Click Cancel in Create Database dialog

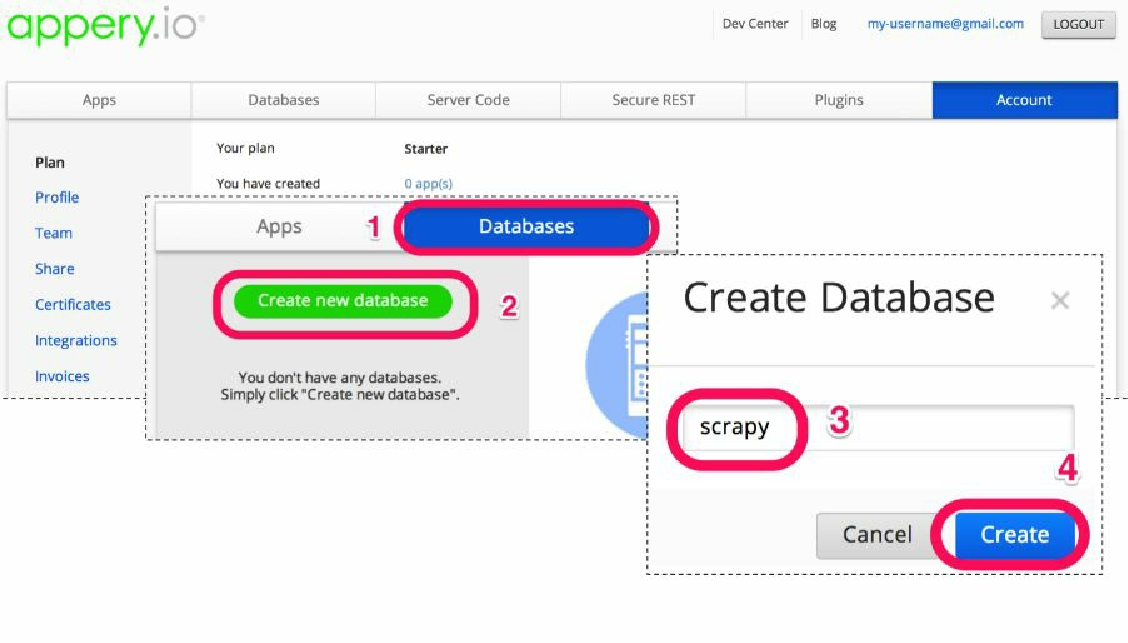tap(877, 534)
